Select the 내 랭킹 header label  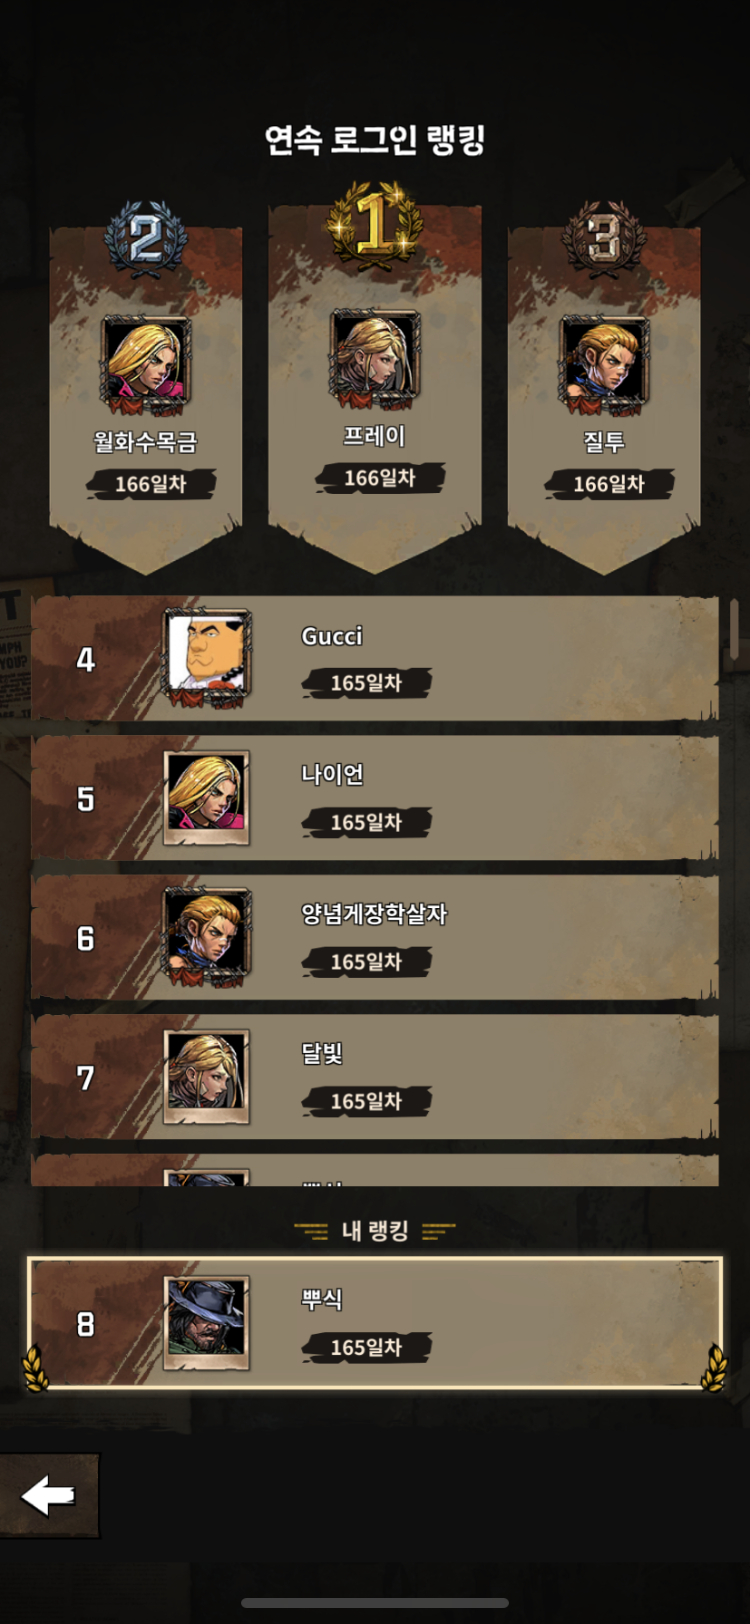point(375,1231)
